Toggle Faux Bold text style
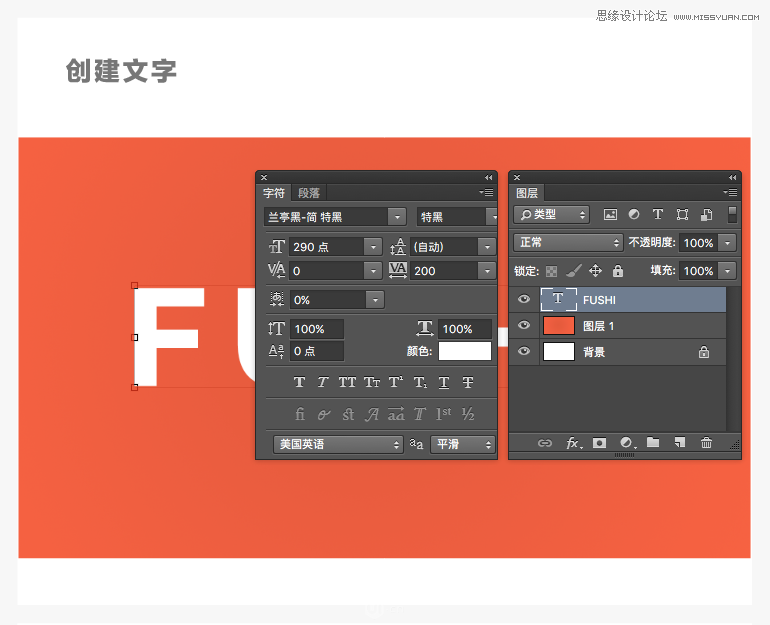Viewport: 770px width, 625px height. click(299, 382)
